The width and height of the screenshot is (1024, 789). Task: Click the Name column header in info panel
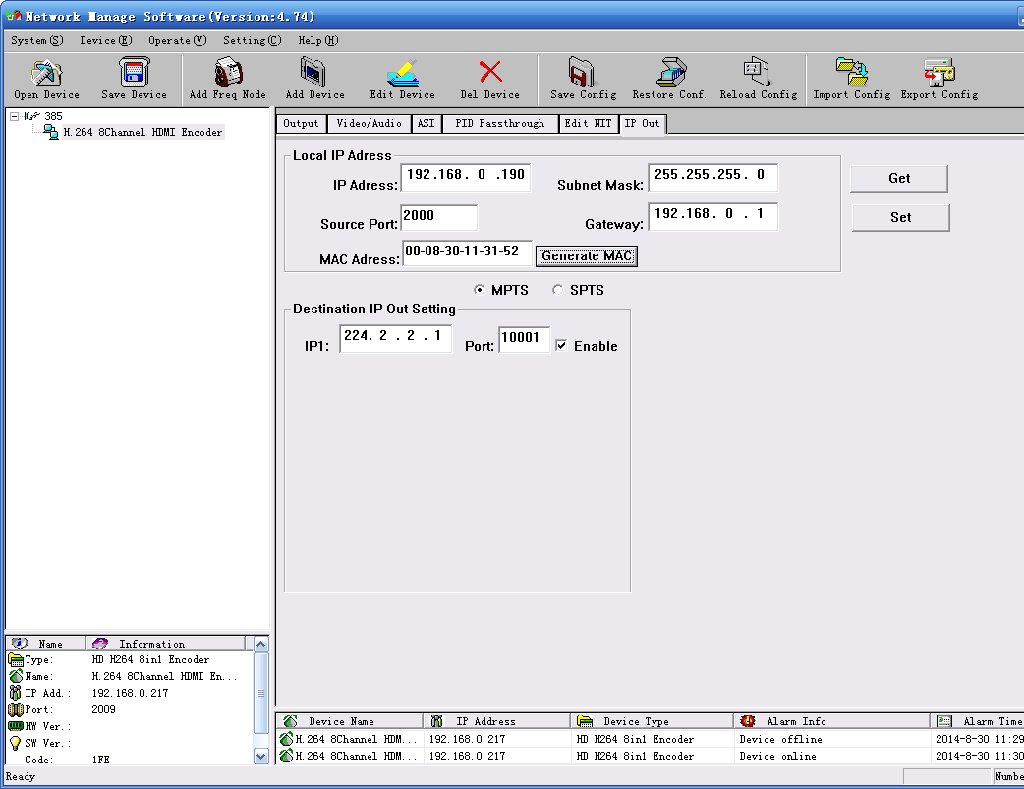coord(46,644)
